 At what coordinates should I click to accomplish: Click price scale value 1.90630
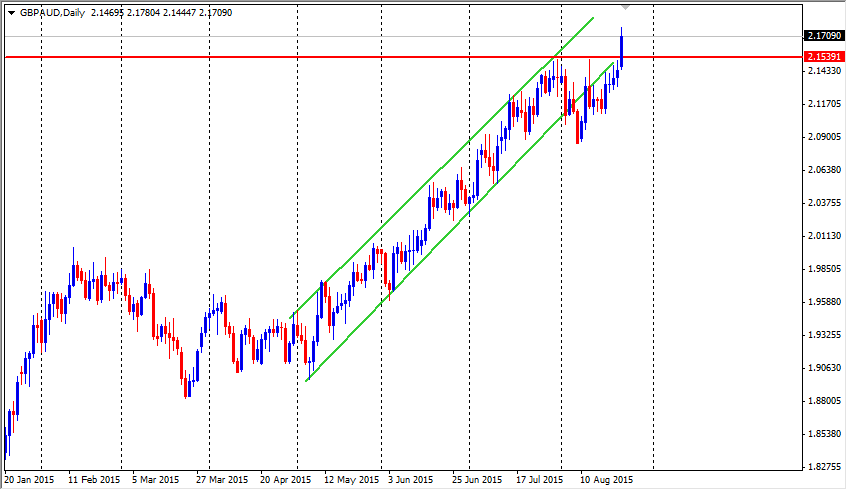[824, 368]
